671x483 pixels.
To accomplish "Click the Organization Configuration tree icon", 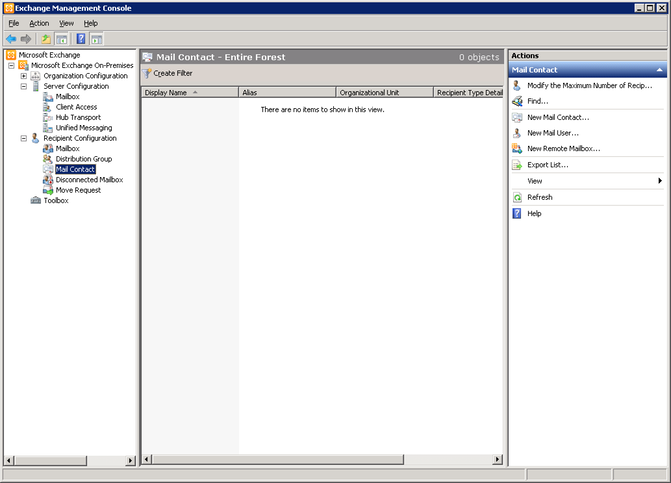I will pyautogui.click(x=36, y=76).
